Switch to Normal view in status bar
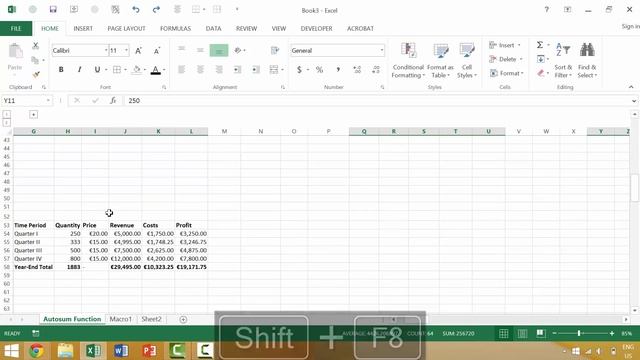The width and height of the screenshot is (640, 360). click(x=504, y=333)
